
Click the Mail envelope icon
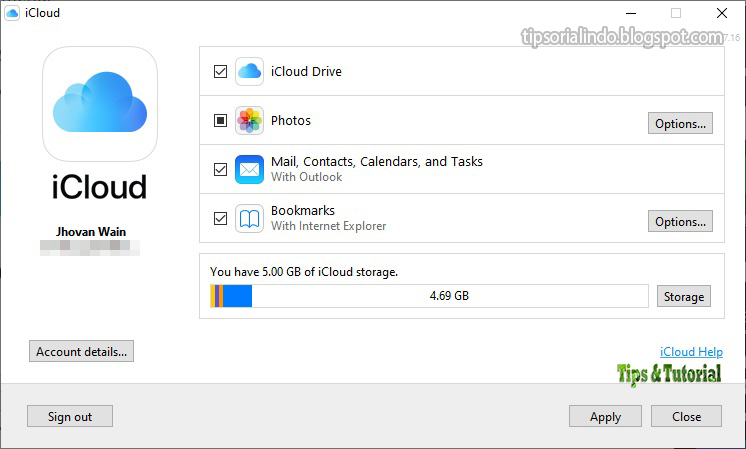click(249, 169)
